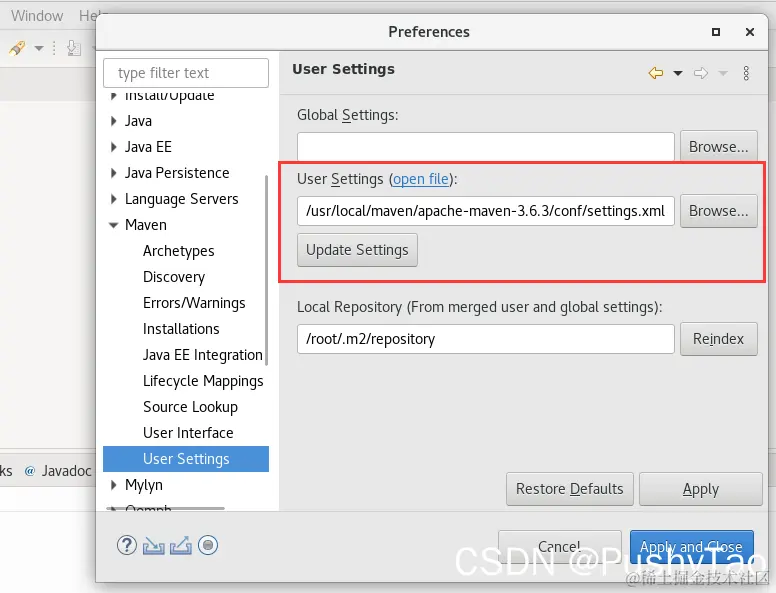
Task: Select Archetypes under Maven
Action: click(179, 251)
